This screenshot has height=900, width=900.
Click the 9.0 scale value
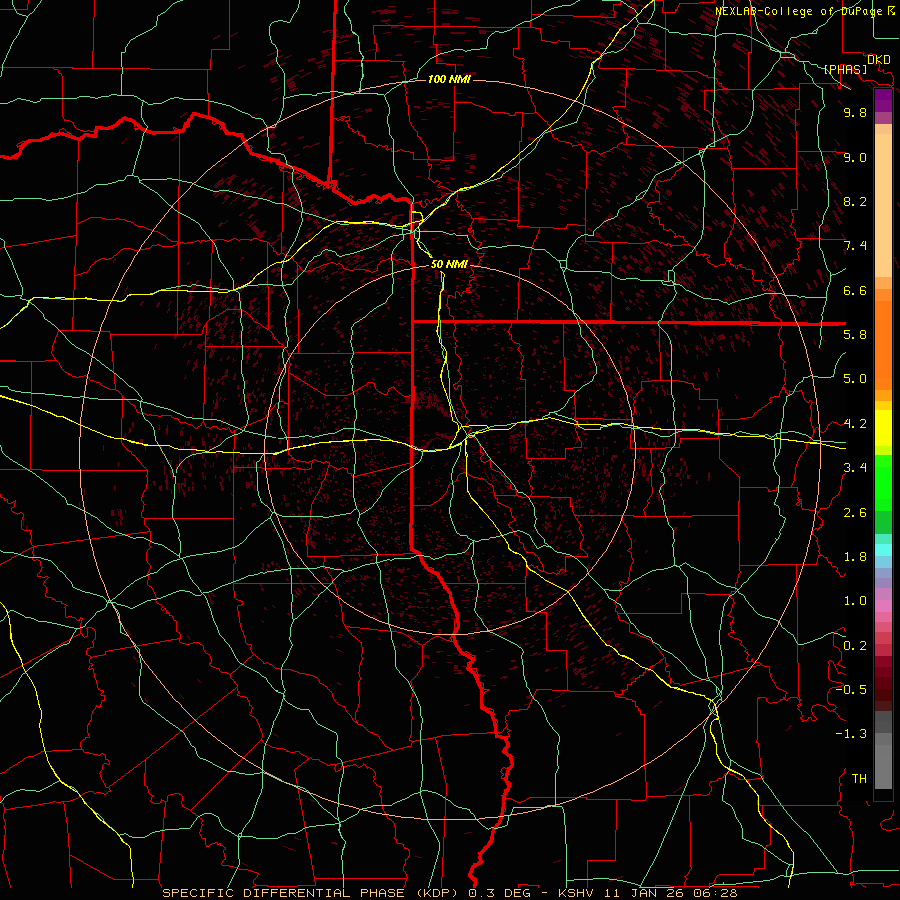click(x=855, y=157)
